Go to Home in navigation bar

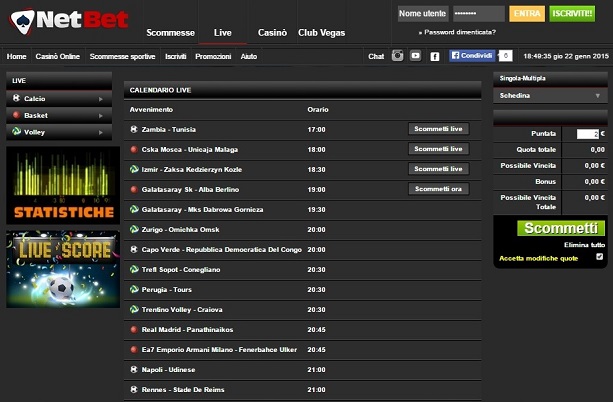(16, 57)
